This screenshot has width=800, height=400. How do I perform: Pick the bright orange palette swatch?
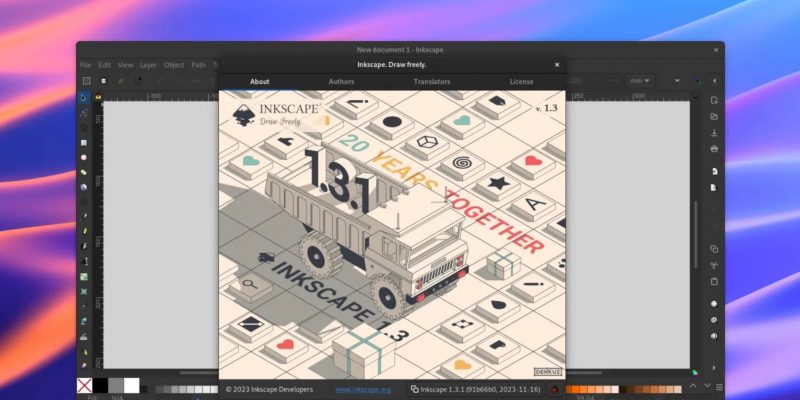point(576,389)
